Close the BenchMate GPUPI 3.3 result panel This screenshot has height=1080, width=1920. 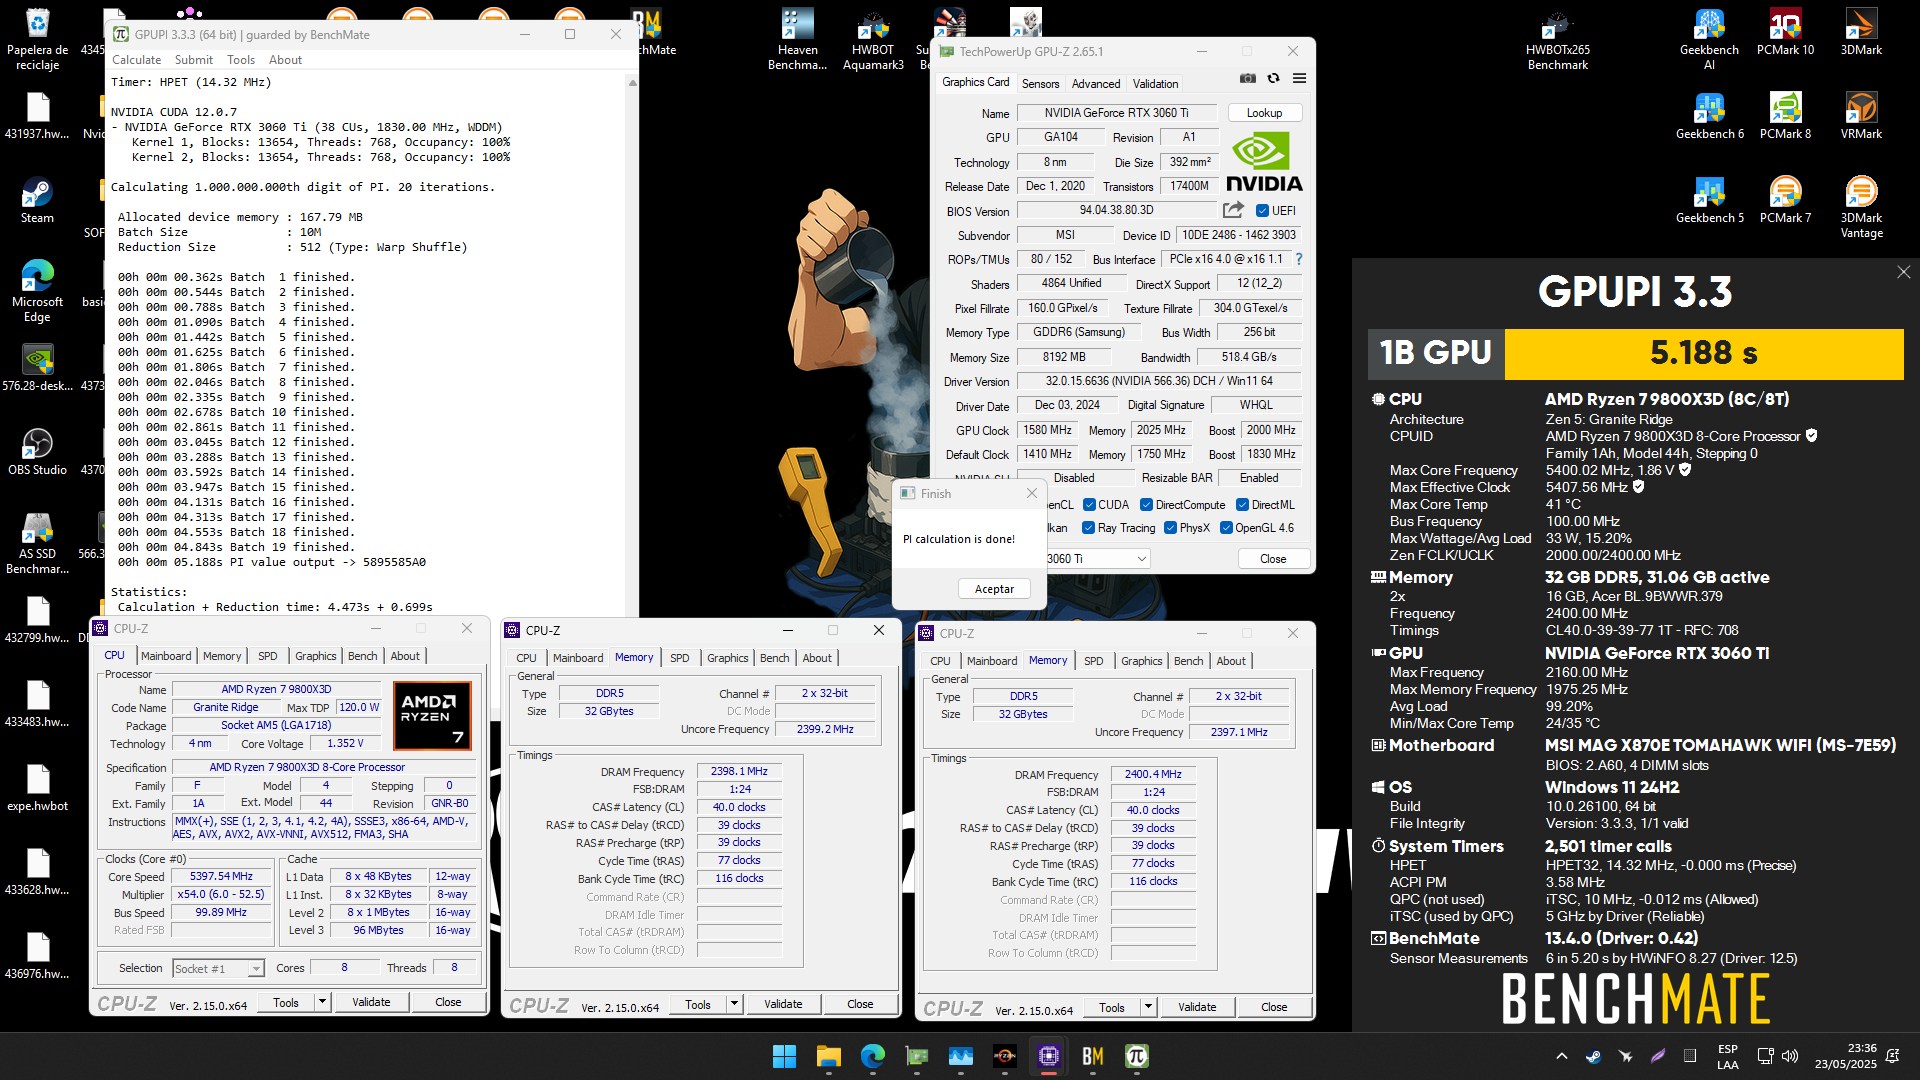(1903, 272)
